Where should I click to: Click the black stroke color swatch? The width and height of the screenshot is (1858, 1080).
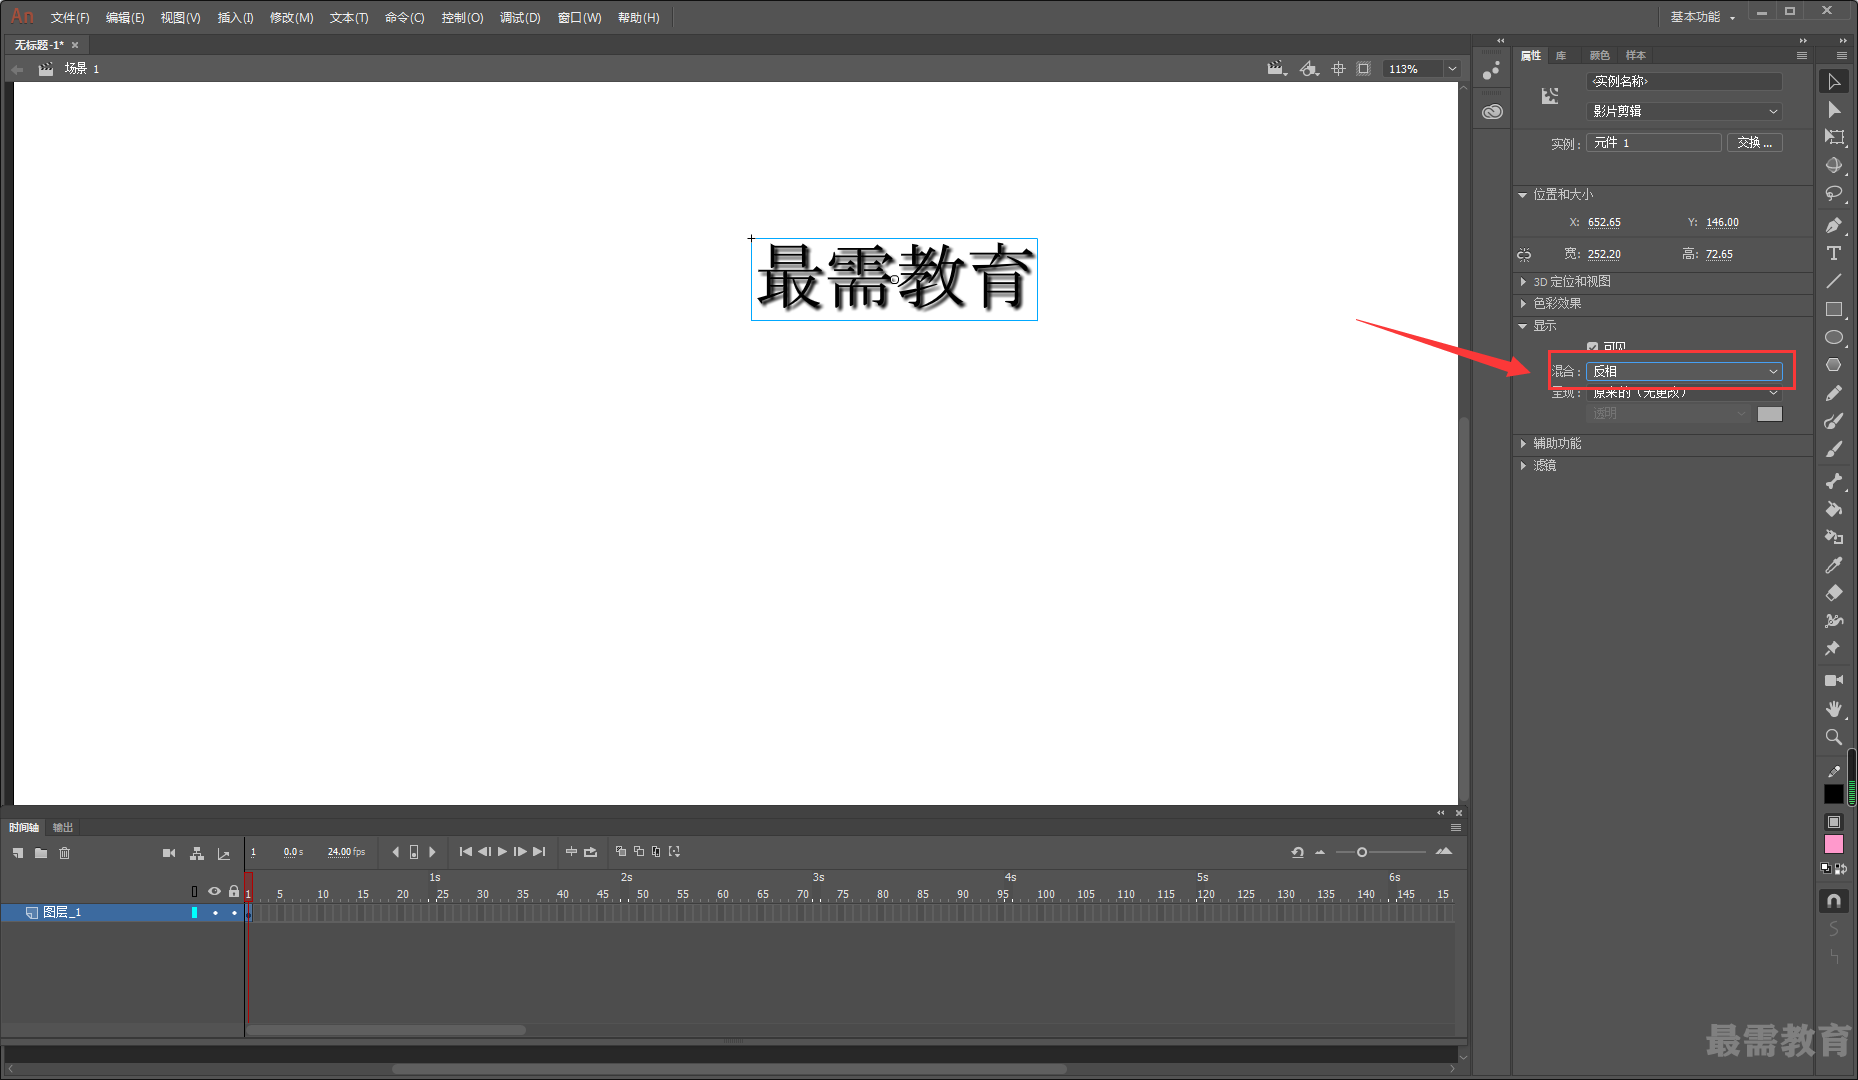click(1833, 794)
